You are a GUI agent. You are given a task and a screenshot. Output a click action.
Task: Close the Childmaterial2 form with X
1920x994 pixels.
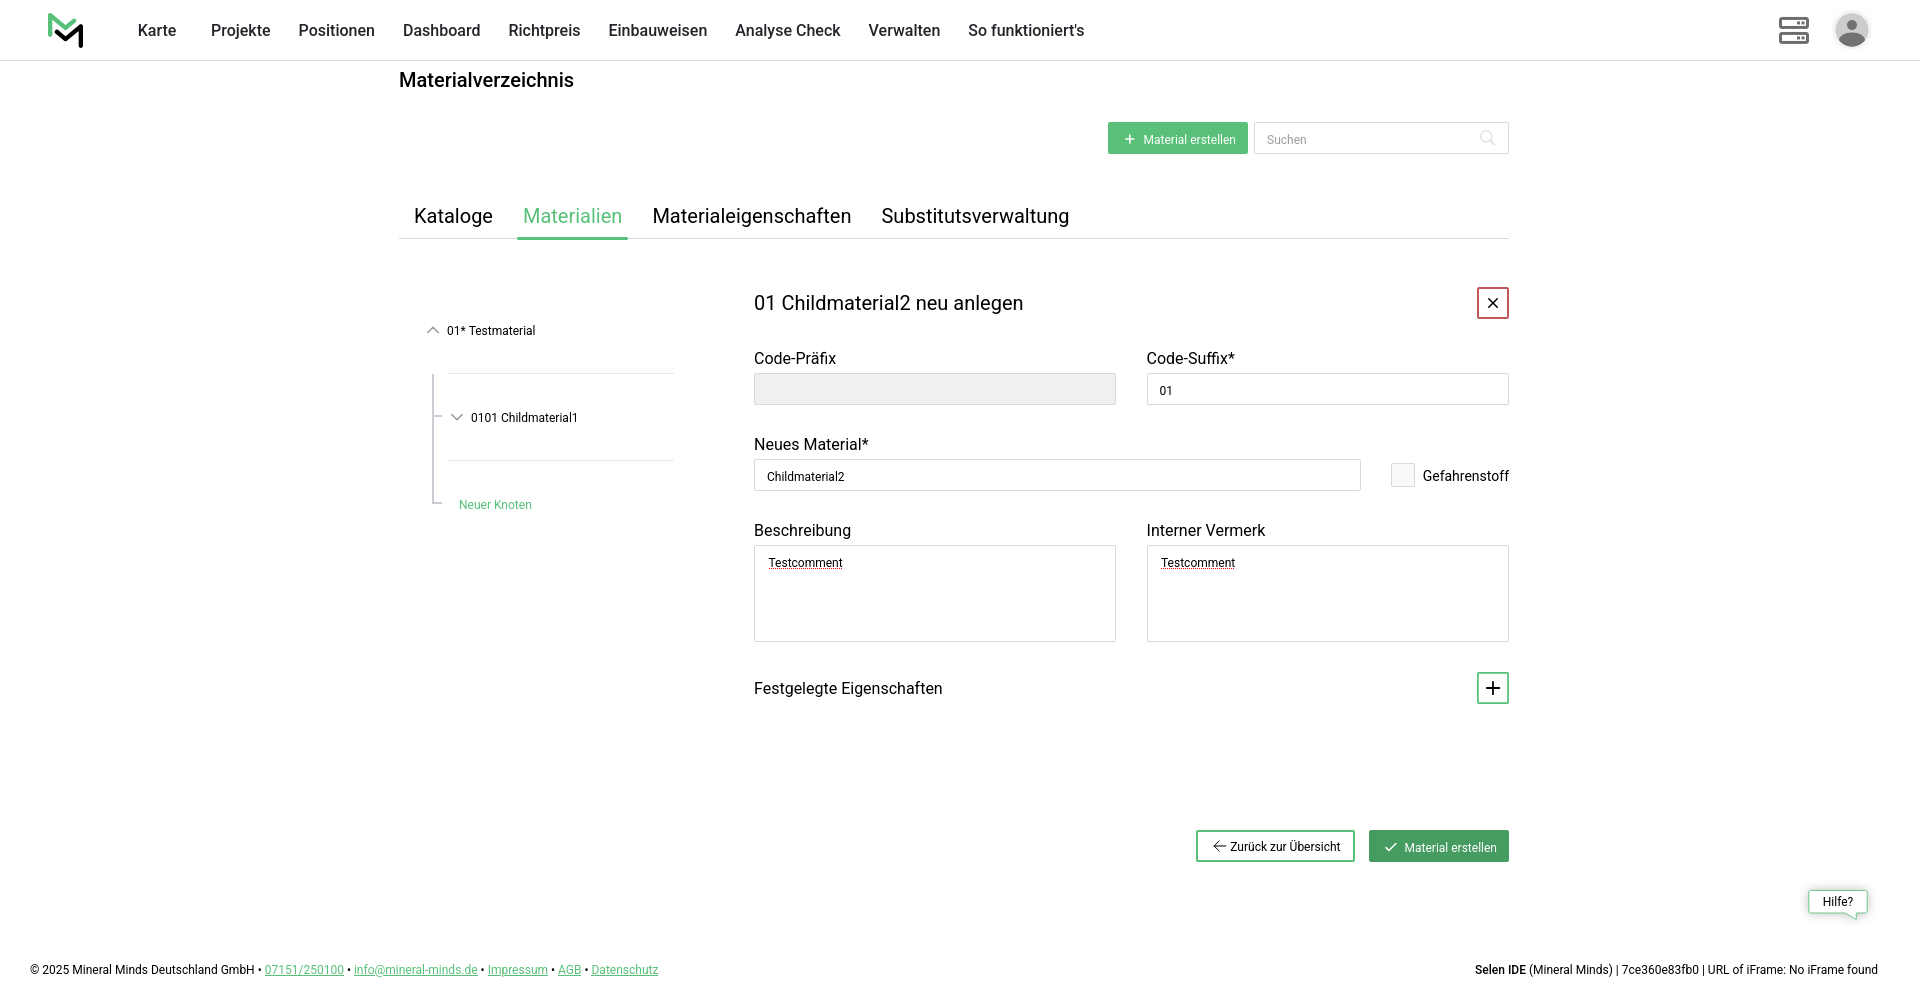tap(1492, 303)
